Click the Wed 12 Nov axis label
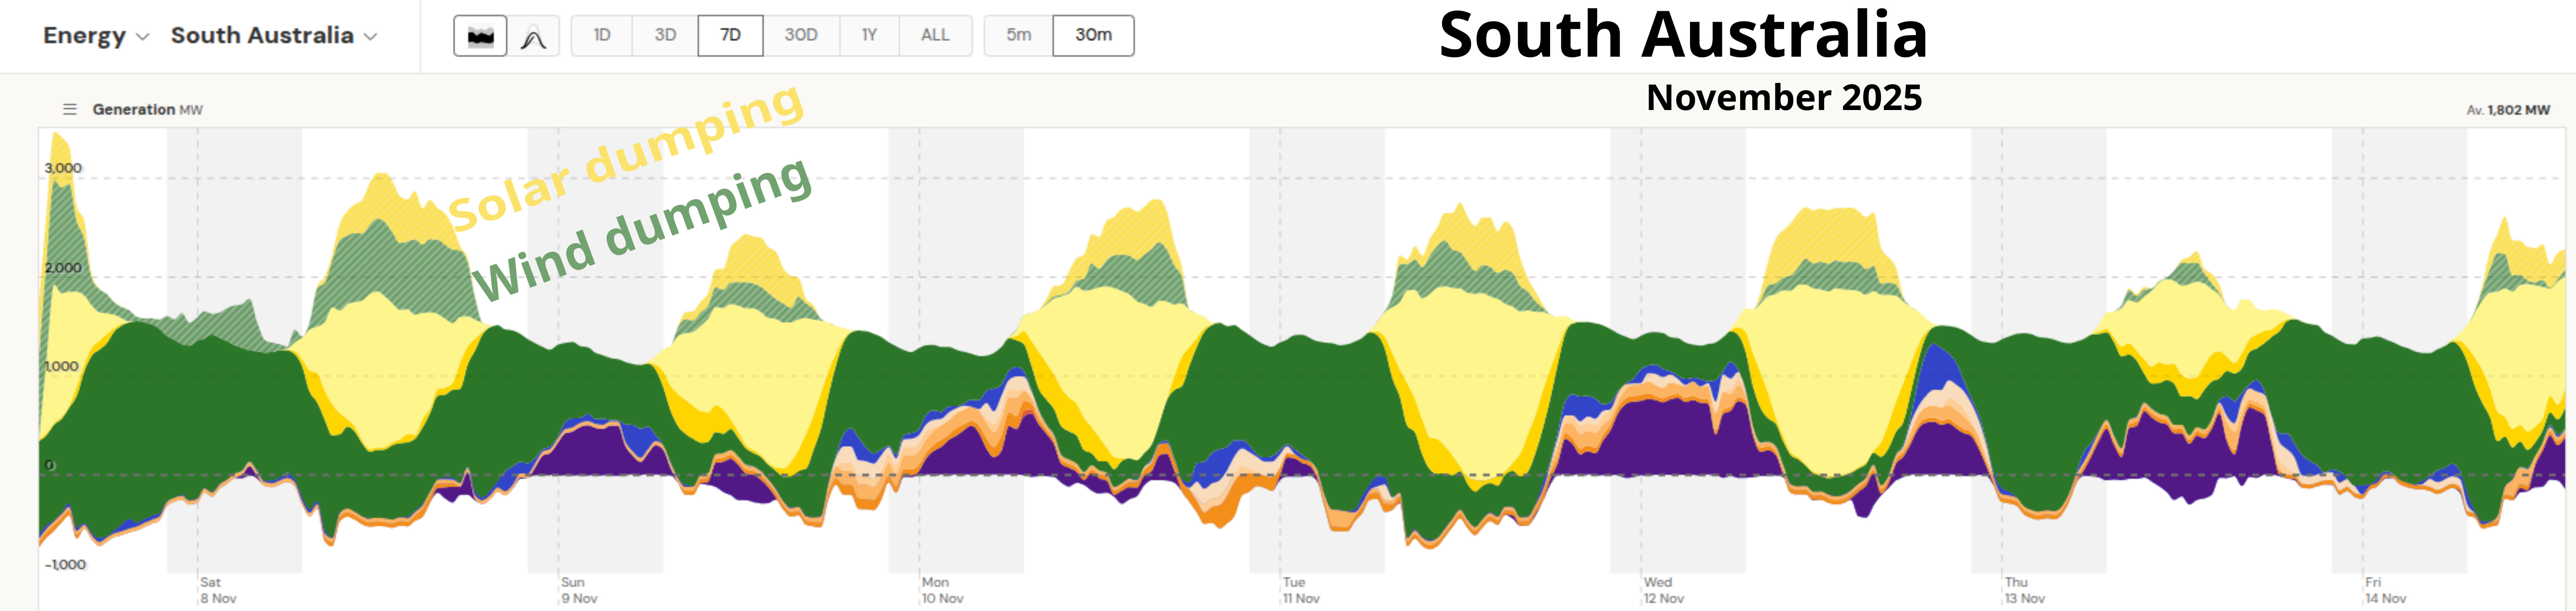The height and width of the screenshot is (611, 2576). pos(1663,590)
